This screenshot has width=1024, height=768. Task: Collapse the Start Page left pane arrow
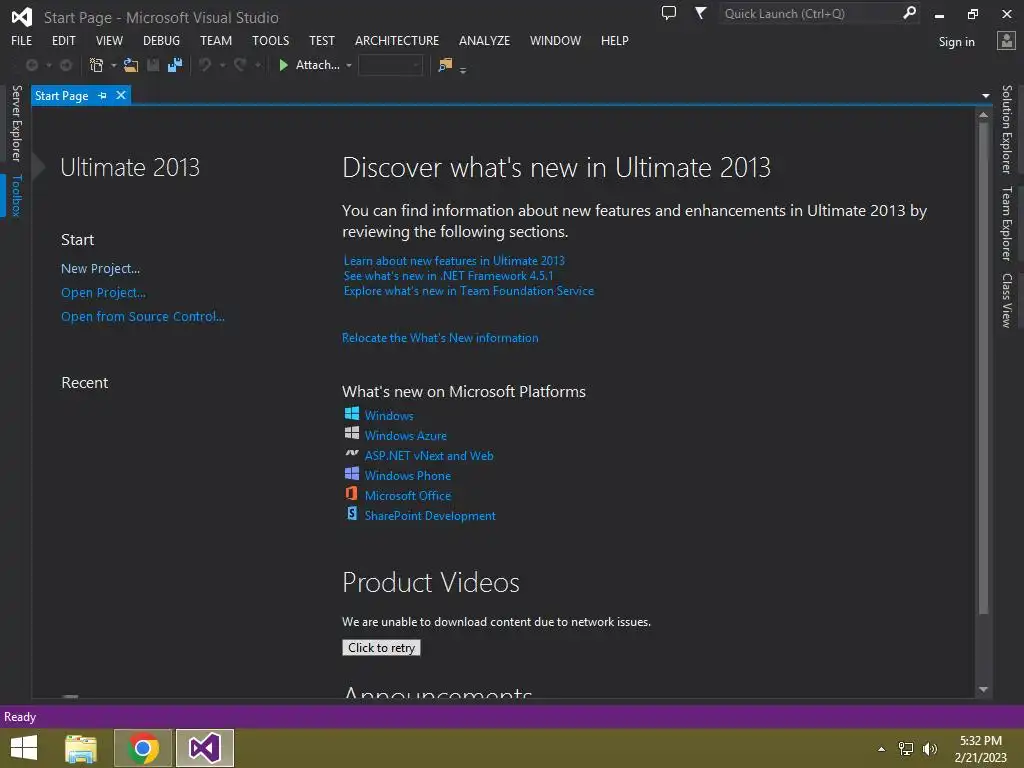click(39, 167)
